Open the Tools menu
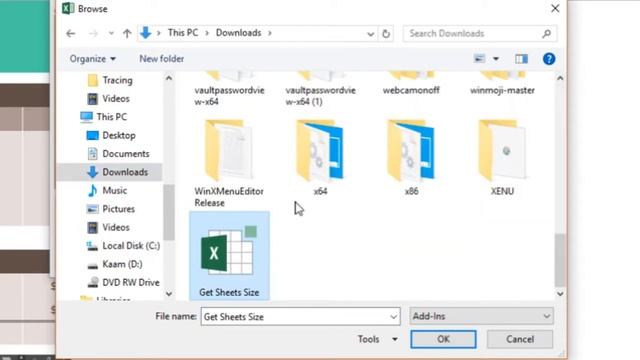 (x=377, y=339)
